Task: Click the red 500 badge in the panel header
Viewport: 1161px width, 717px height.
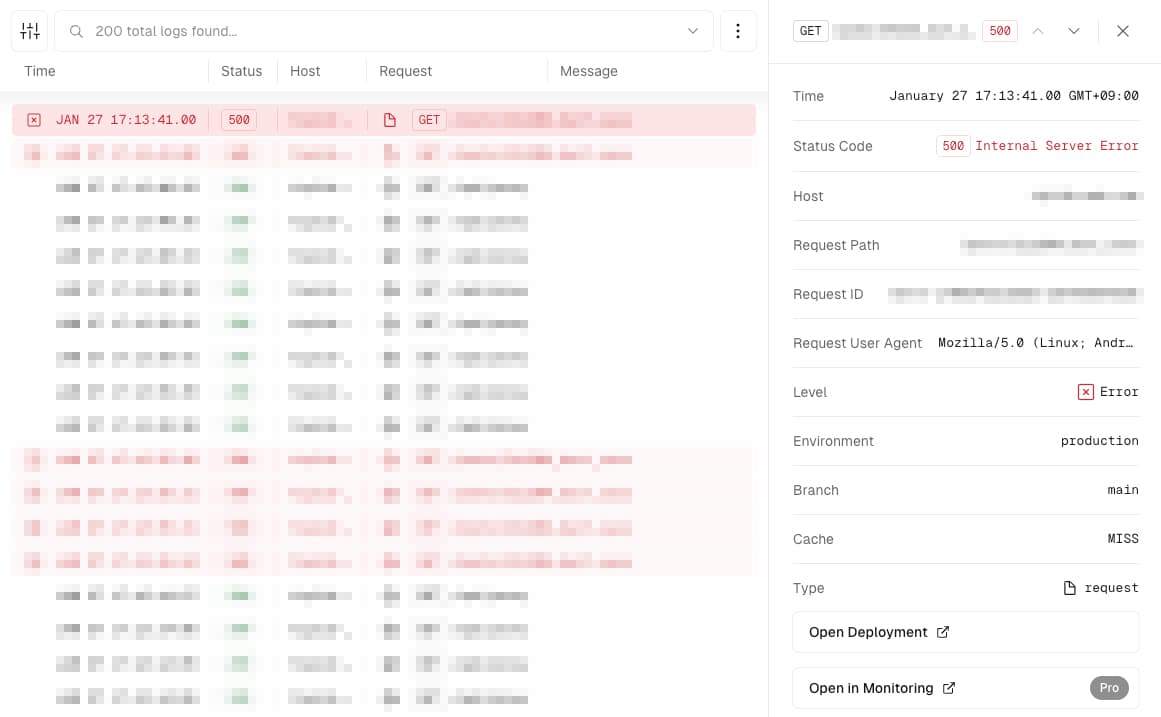Action: tap(1000, 31)
